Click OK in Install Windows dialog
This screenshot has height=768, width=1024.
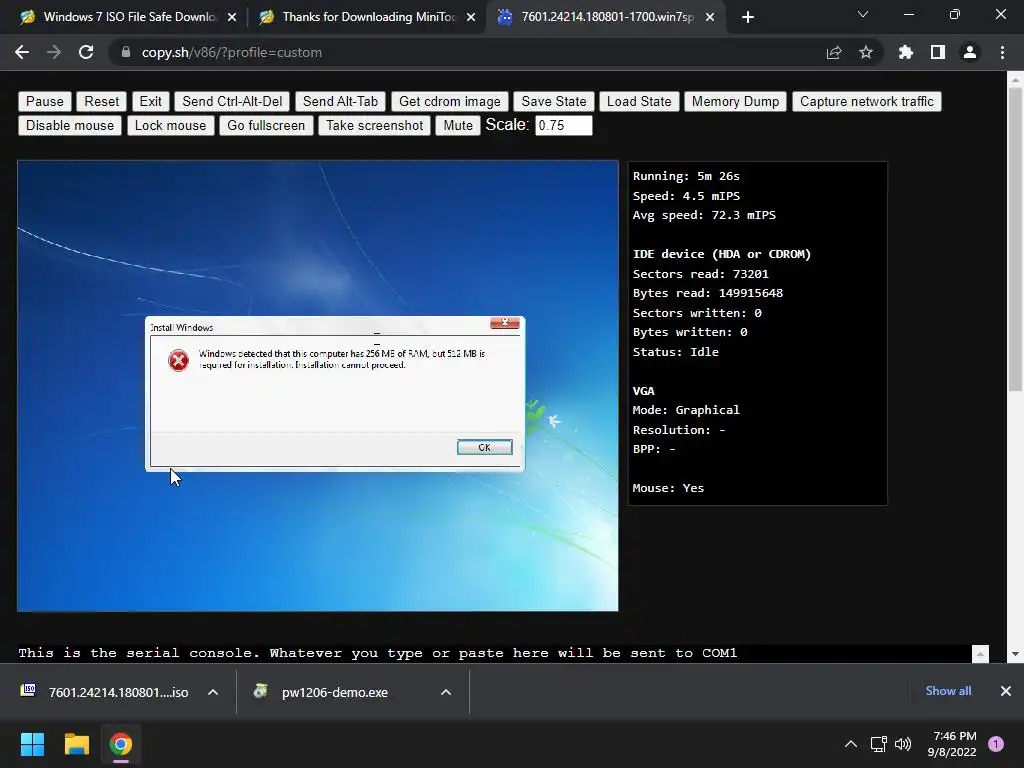pyautogui.click(x=485, y=447)
